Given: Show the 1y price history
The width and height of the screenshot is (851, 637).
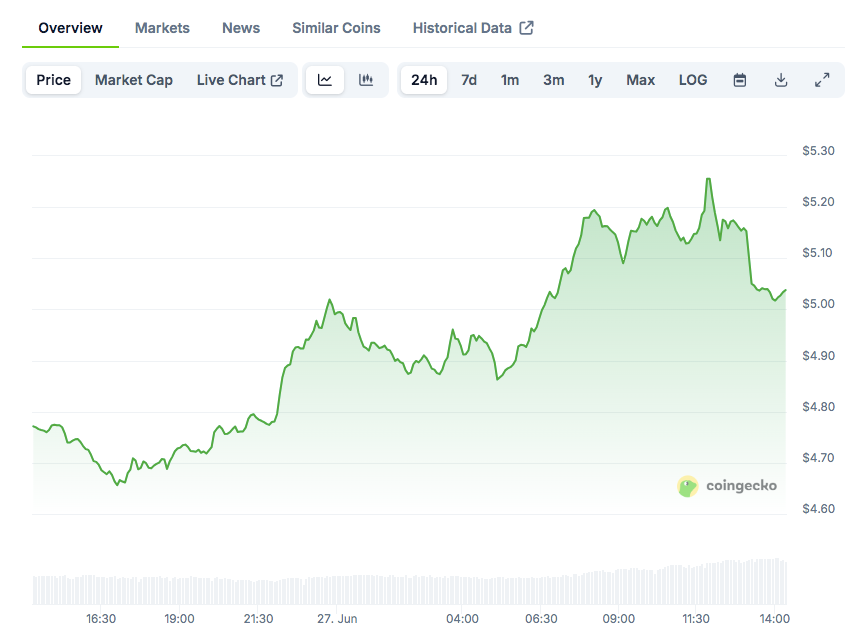Looking at the screenshot, I should (x=595, y=80).
